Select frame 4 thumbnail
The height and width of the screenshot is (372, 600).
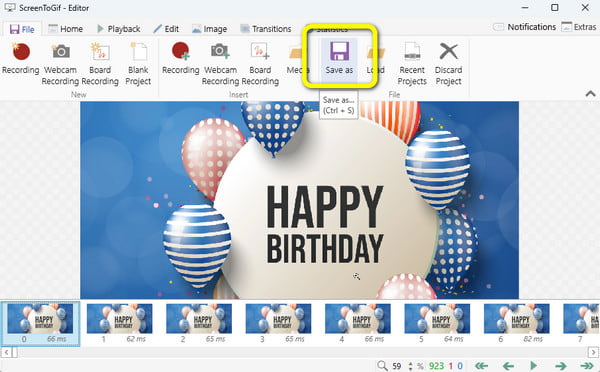click(358, 324)
